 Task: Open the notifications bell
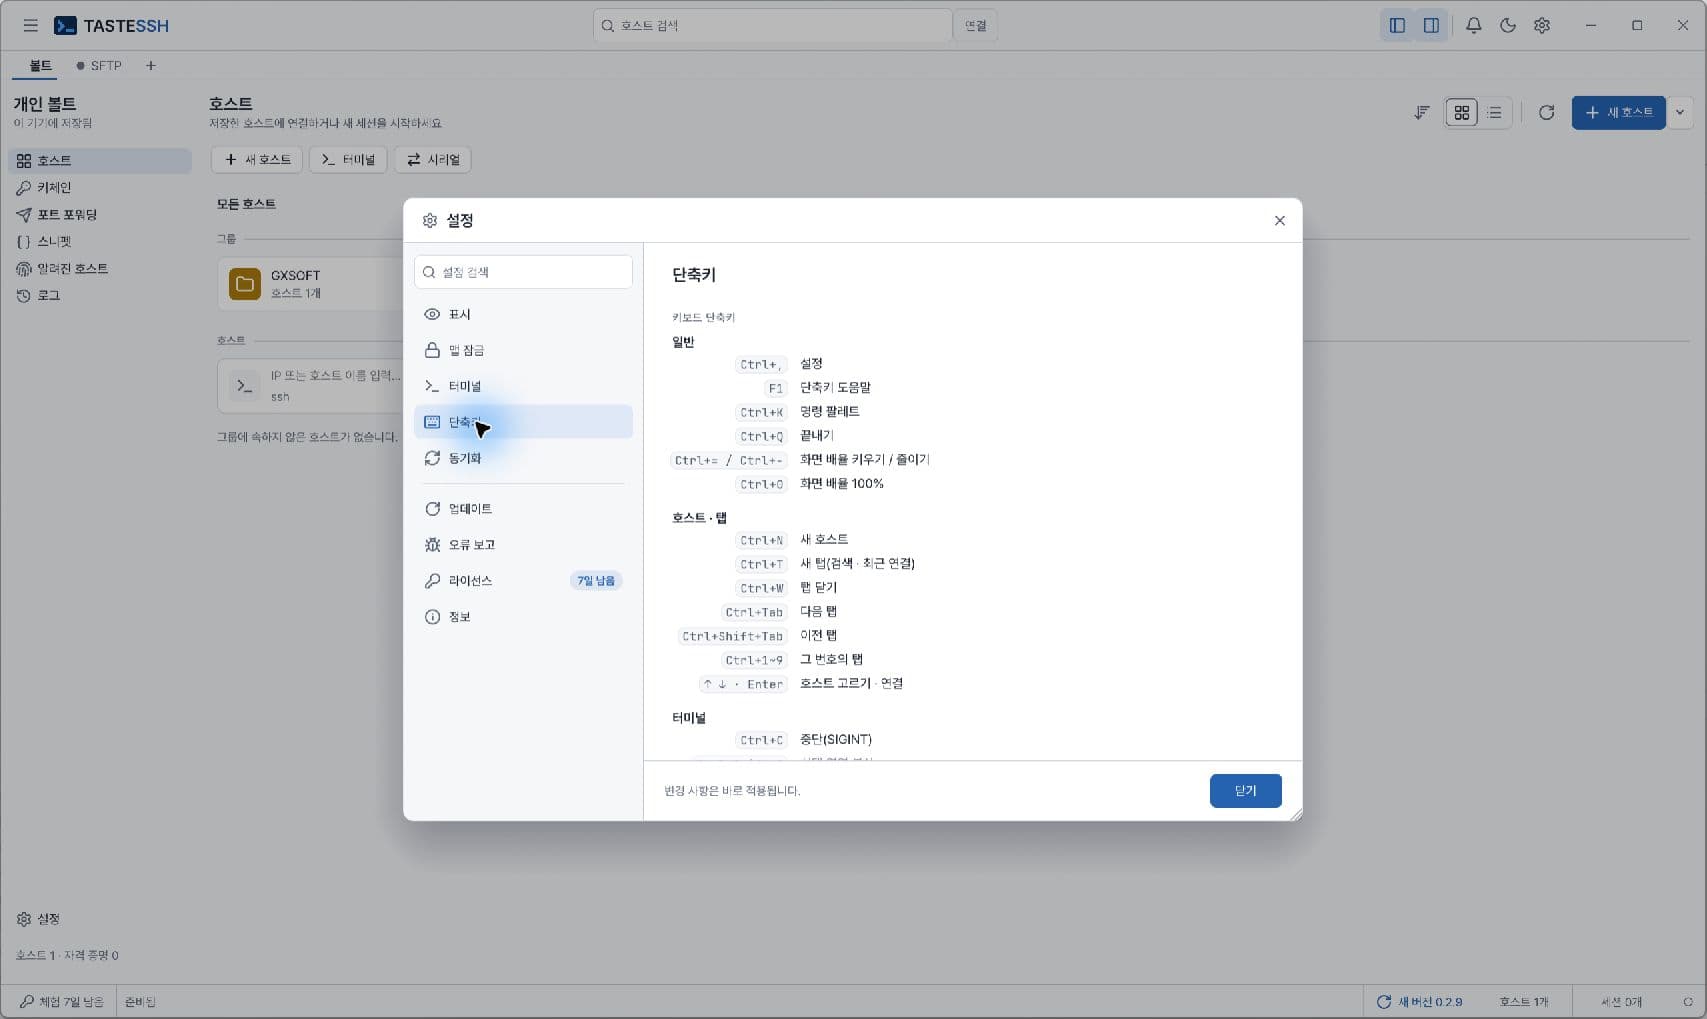click(1473, 26)
